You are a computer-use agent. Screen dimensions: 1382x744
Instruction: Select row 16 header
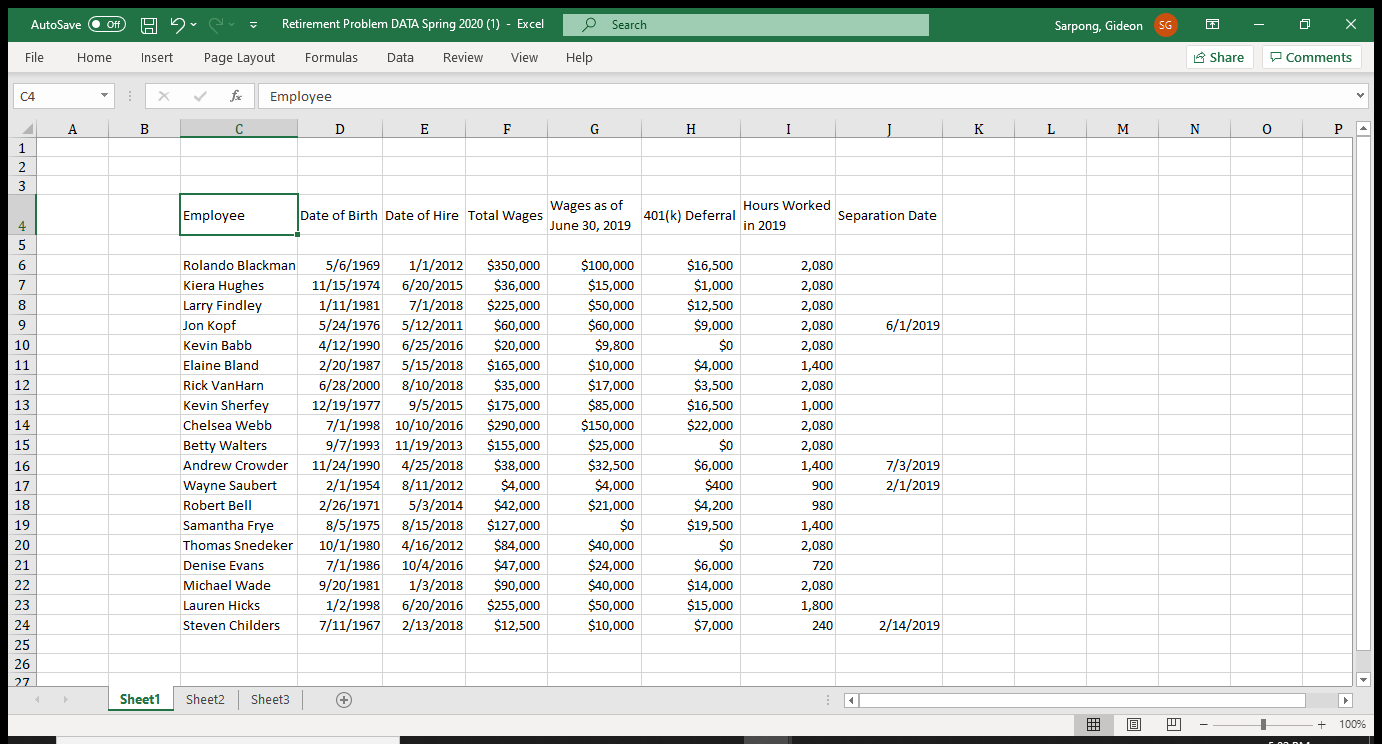(23, 465)
